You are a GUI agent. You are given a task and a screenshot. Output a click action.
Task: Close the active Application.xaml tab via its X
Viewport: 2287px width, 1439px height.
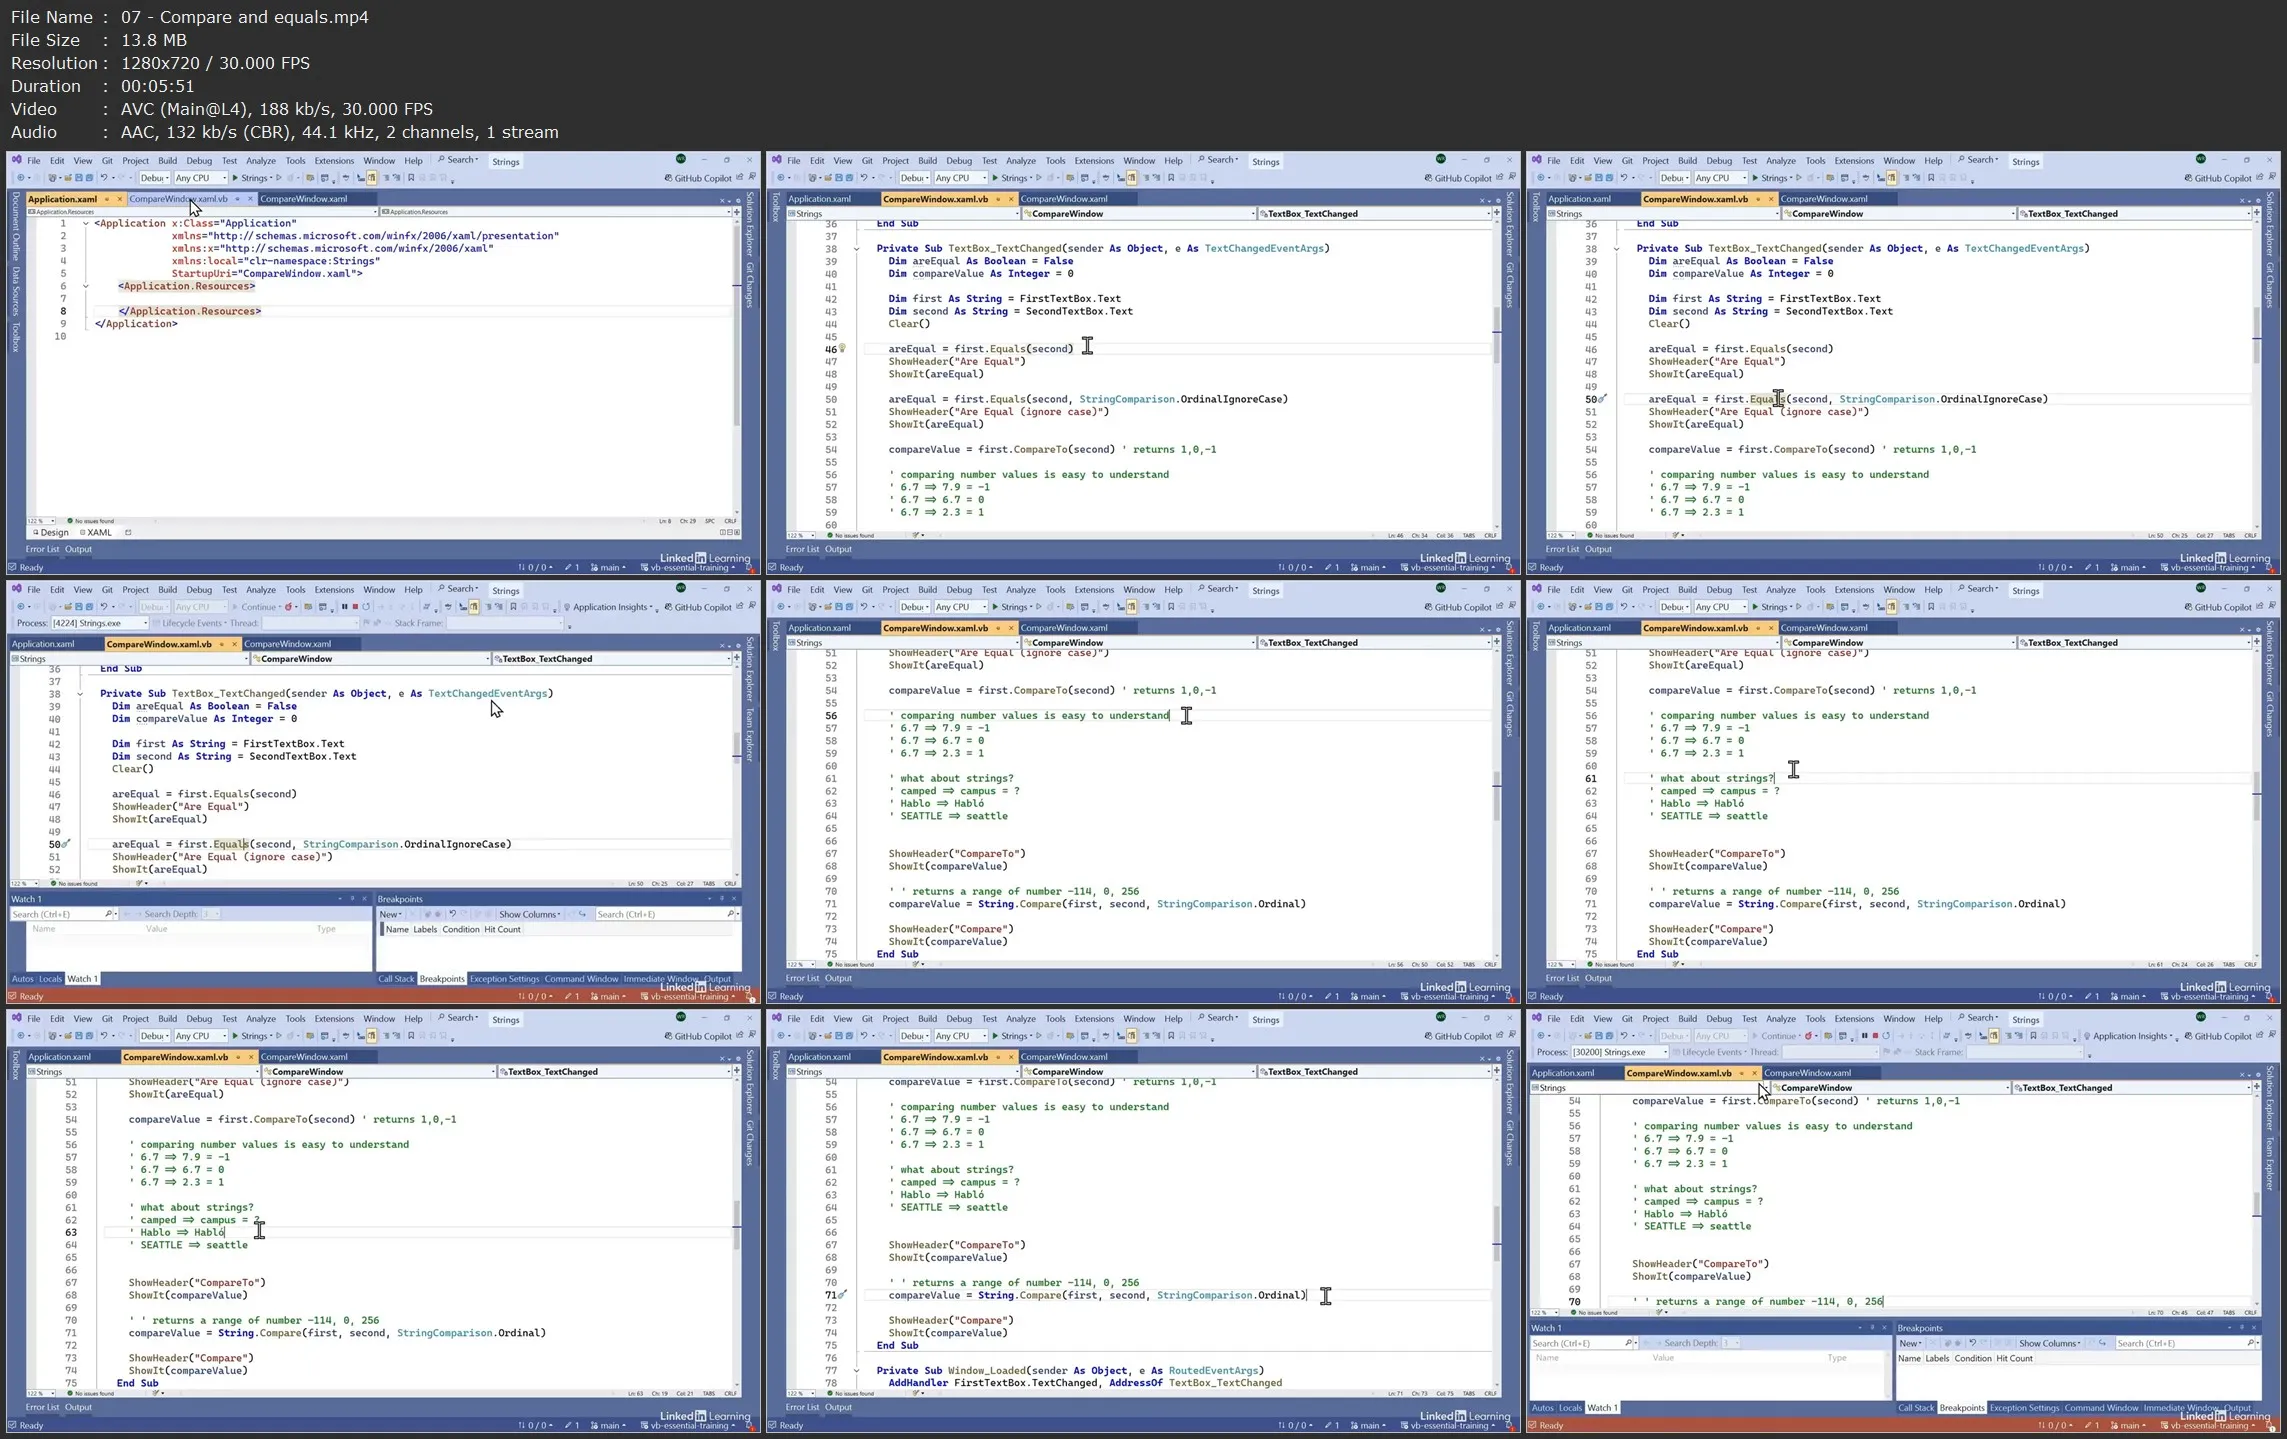coord(119,199)
